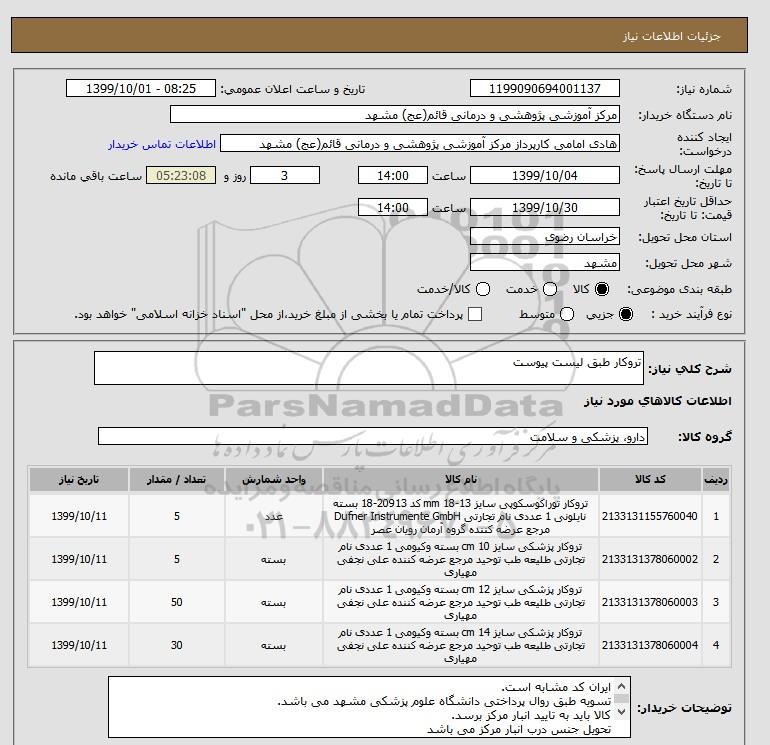Click the need number field 1199090694001137

(545, 88)
